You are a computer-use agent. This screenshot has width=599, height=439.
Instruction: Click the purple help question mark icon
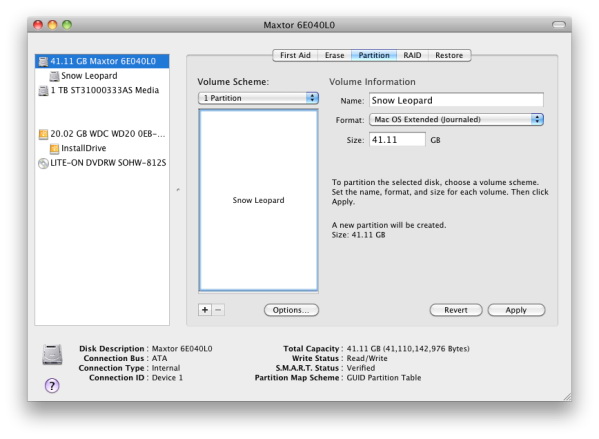click(x=52, y=386)
